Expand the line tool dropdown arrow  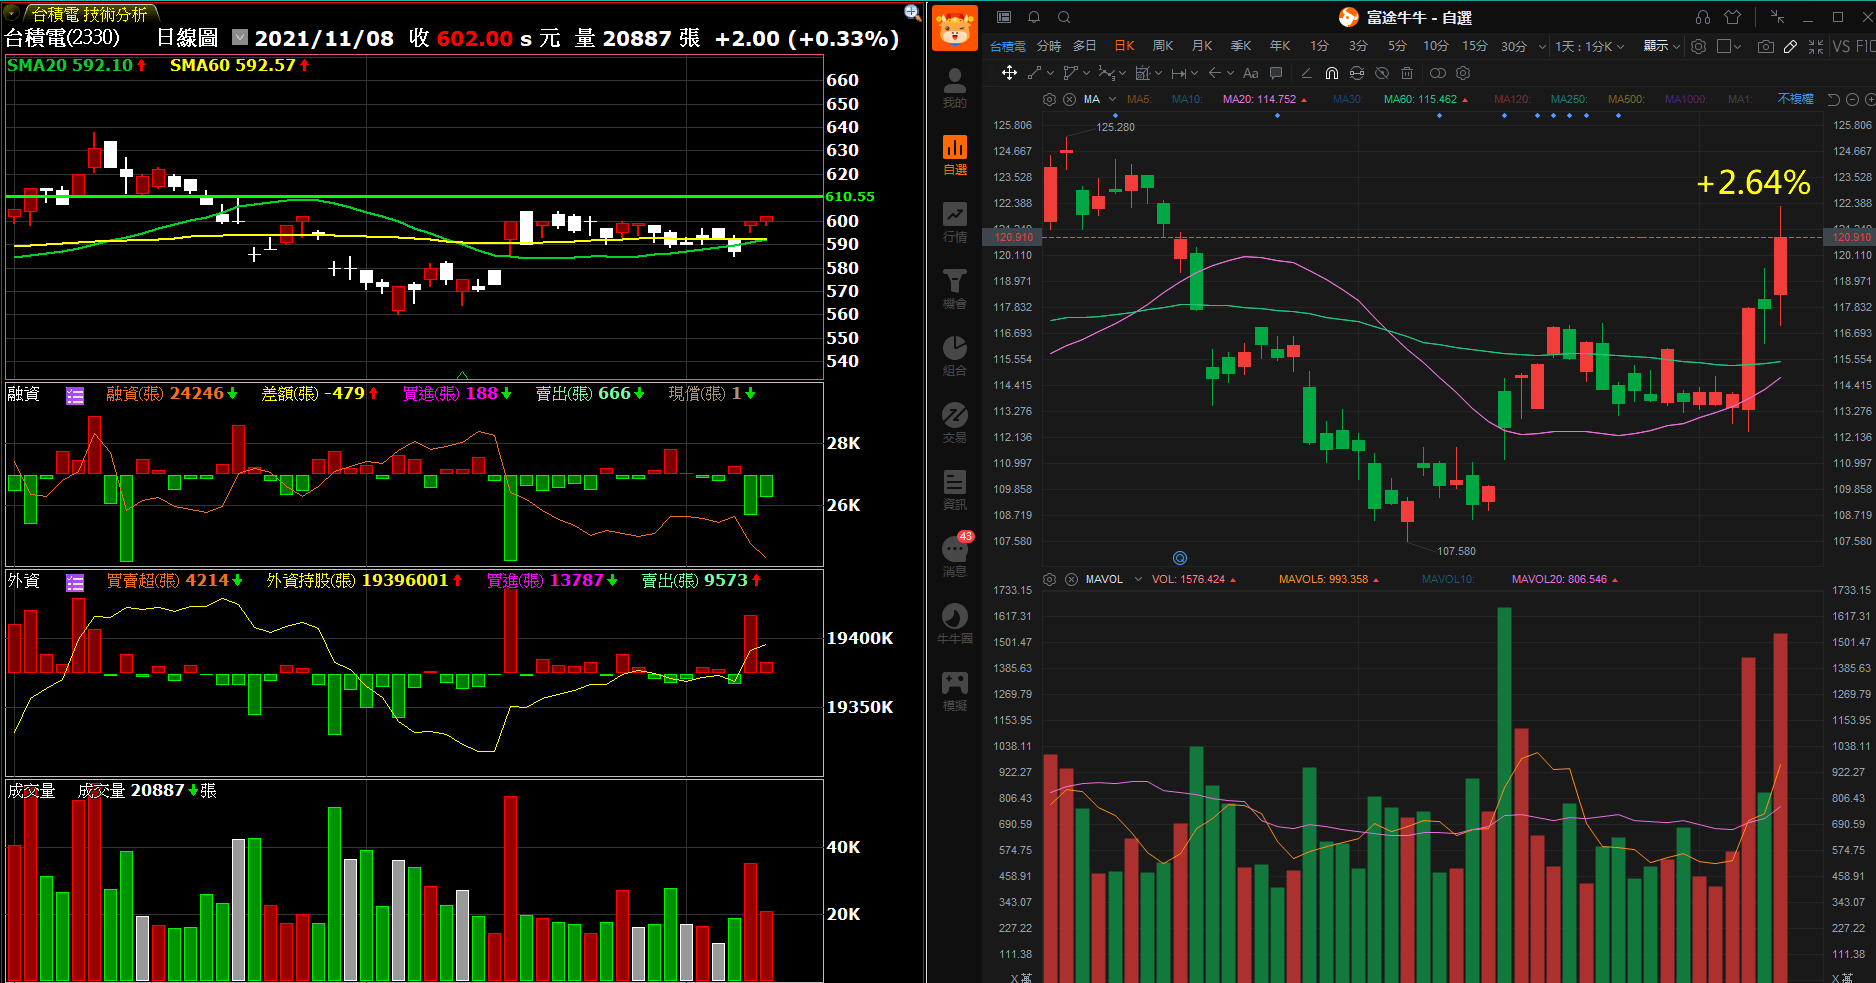click(x=1050, y=73)
